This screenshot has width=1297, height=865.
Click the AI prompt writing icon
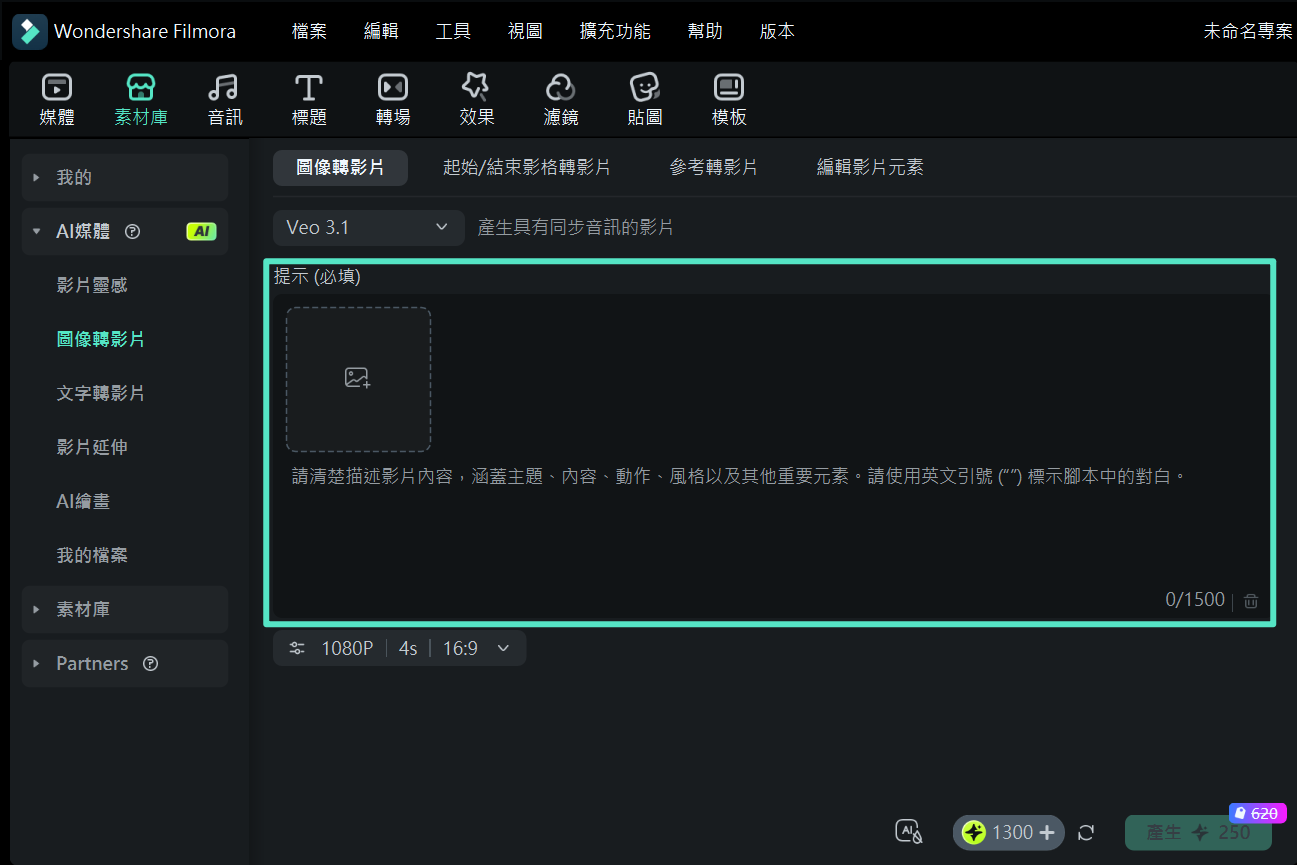pos(908,831)
